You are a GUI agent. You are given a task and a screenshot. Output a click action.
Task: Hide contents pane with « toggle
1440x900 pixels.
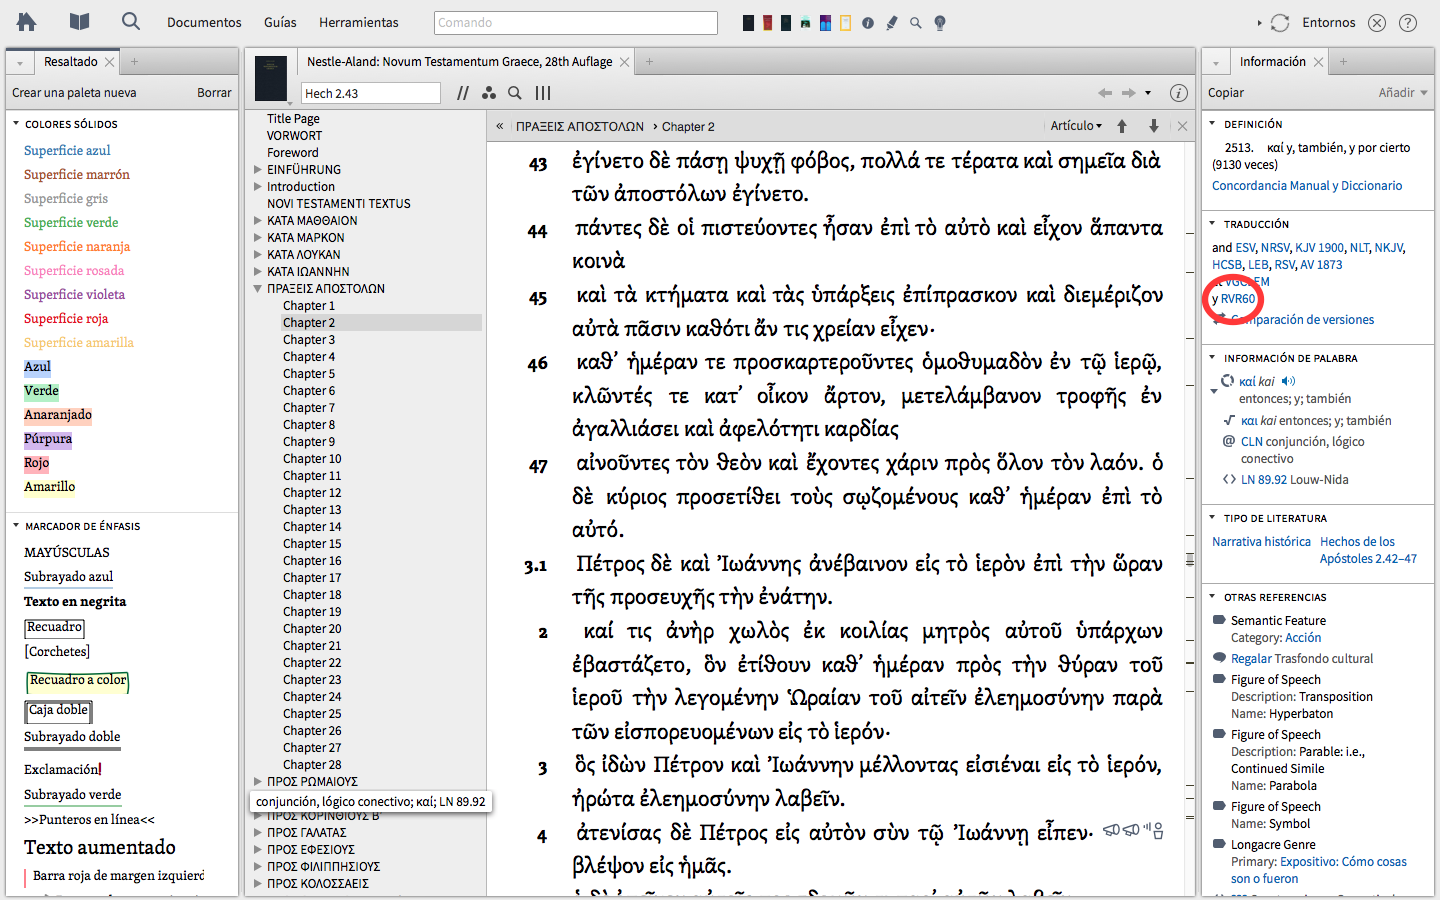click(500, 127)
